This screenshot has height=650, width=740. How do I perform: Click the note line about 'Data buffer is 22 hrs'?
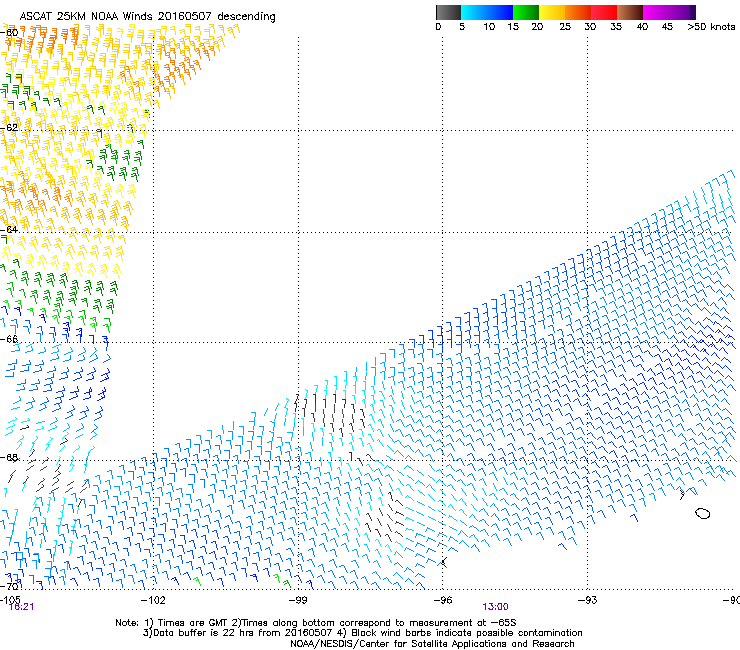(362, 633)
